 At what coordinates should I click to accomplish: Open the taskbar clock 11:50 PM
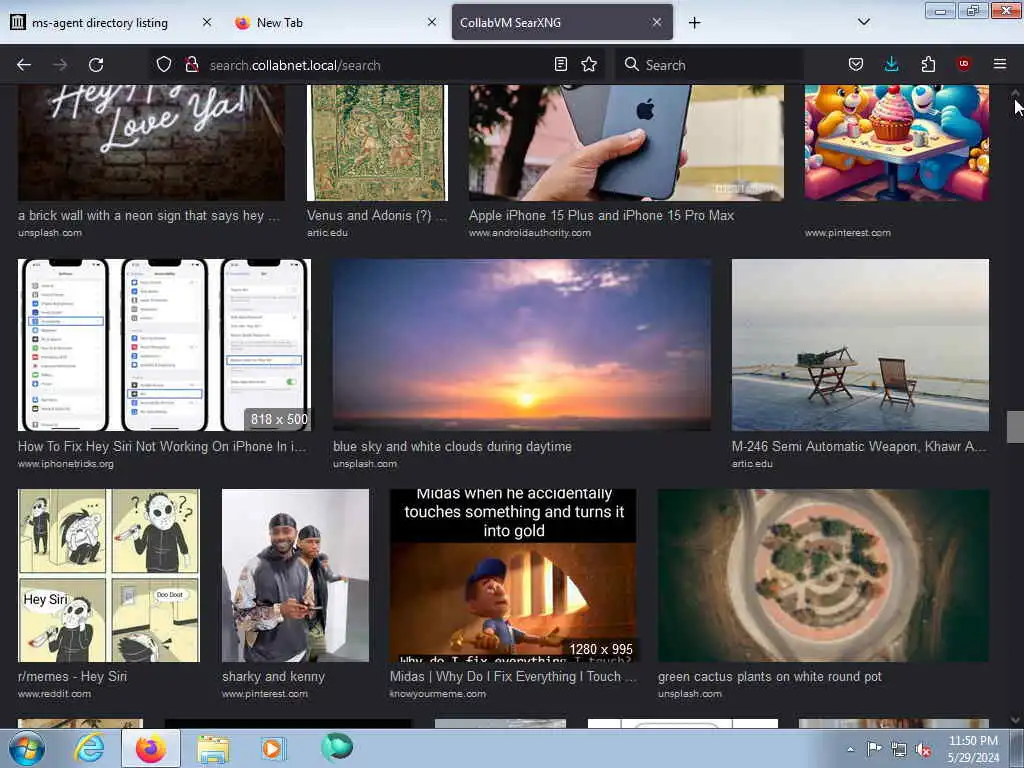pos(973,749)
